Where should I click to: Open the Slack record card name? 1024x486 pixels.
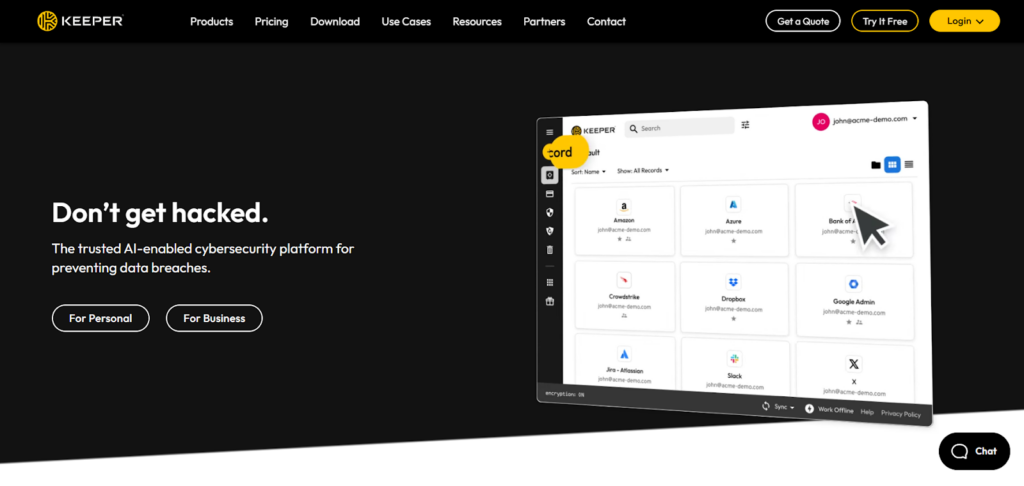[734, 376]
